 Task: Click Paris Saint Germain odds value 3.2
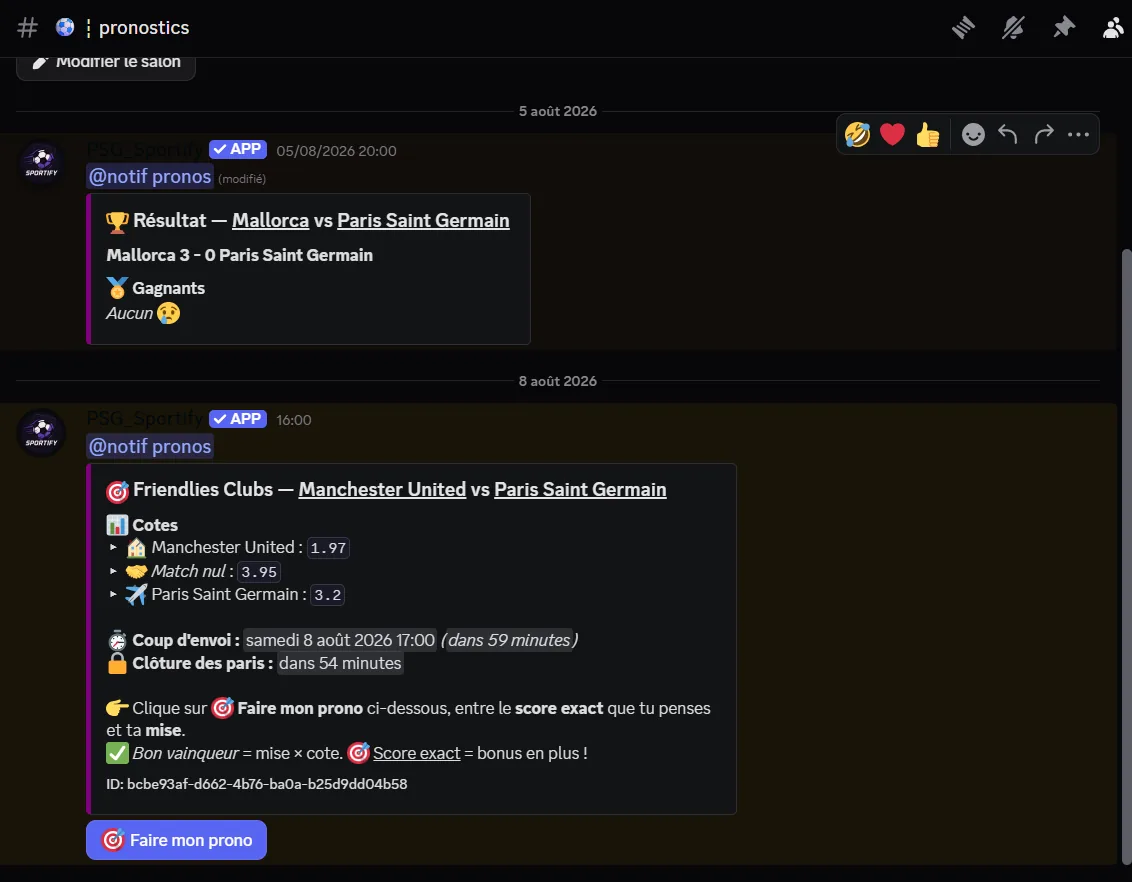(x=327, y=595)
